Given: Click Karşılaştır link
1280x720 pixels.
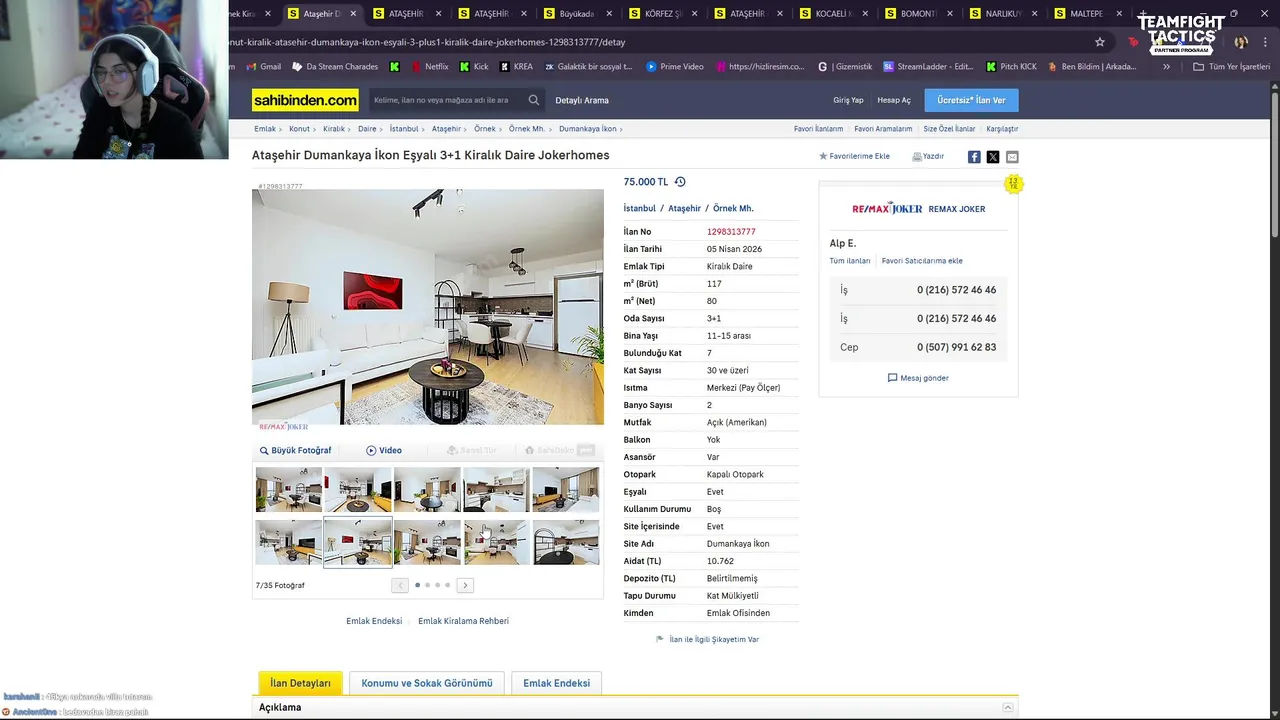Looking at the screenshot, I should point(1002,129).
